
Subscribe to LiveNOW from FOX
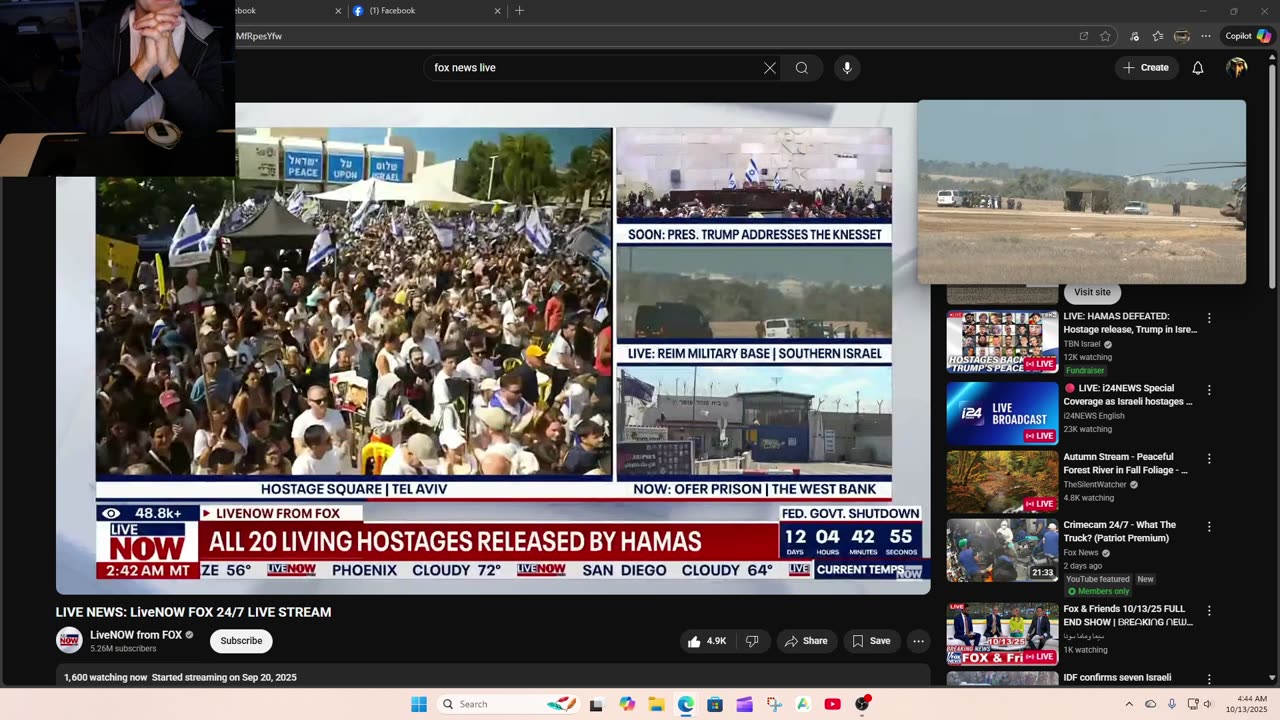tap(241, 641)
